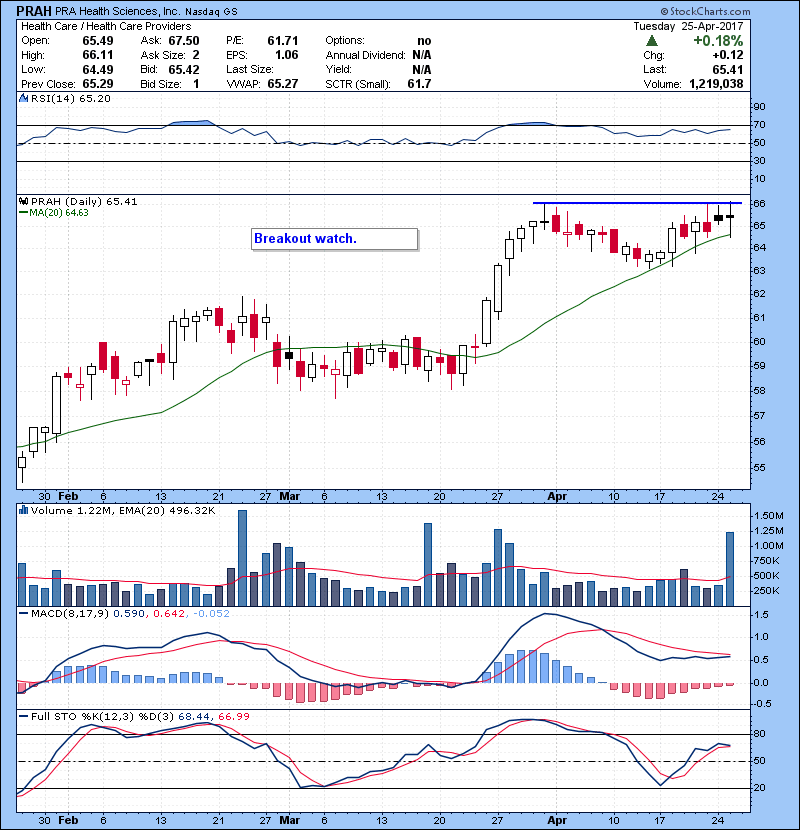Click the Tuesday 25-Apr-2017 date
800x830 pixels.
click(688, 26)
